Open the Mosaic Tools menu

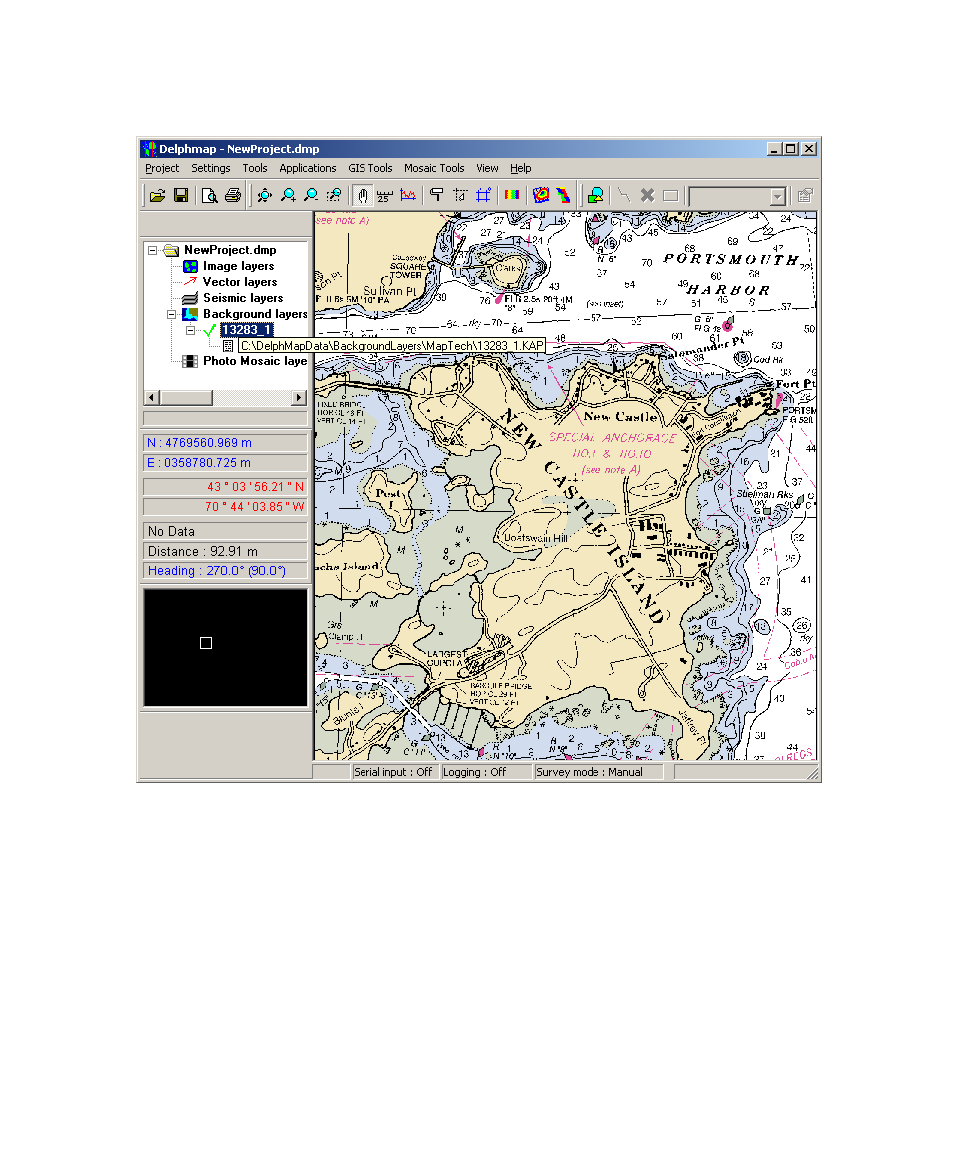pyautogui.click(x=434, y=169)
